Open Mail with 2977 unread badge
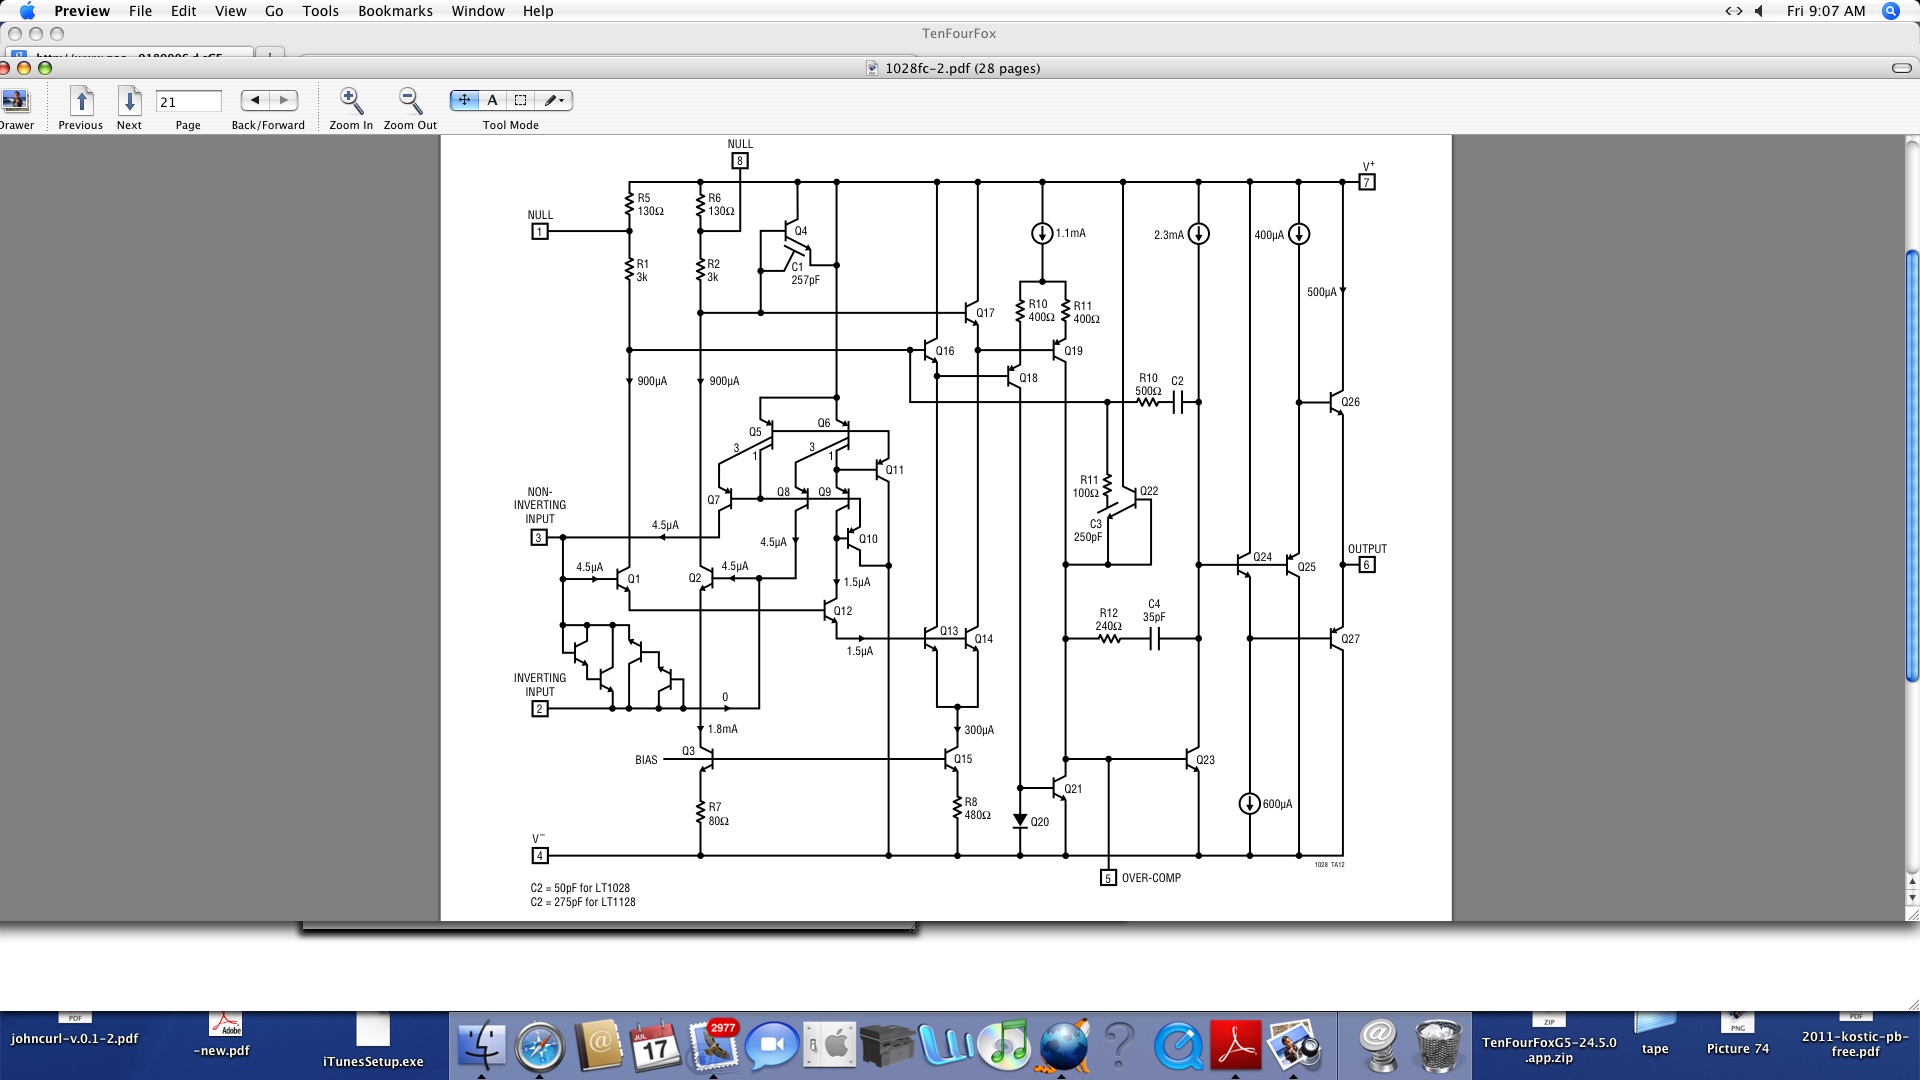The height and width of the screenshot is (1080, 1920). point(714,1046)
